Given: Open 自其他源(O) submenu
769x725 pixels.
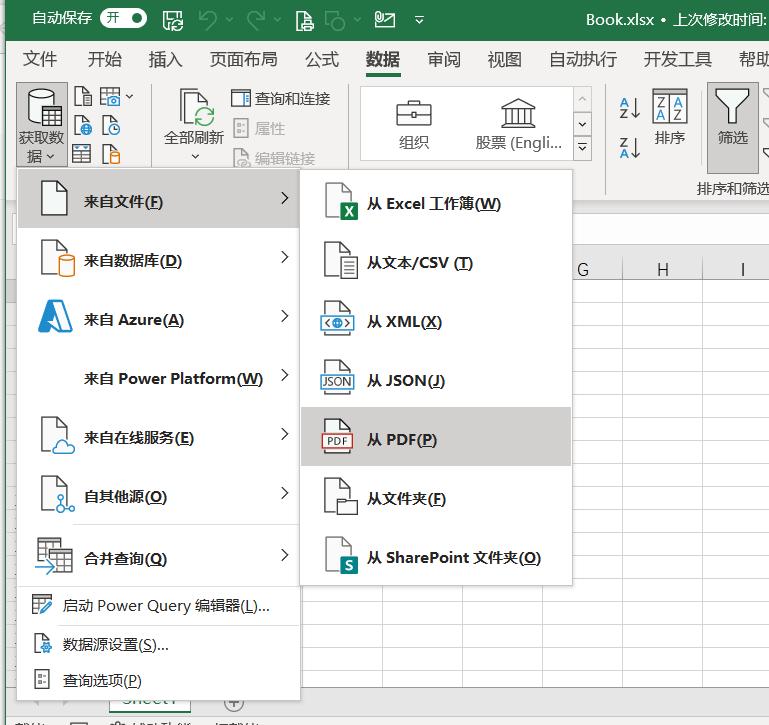Looking at the screenshot, I should coord(158,495).
